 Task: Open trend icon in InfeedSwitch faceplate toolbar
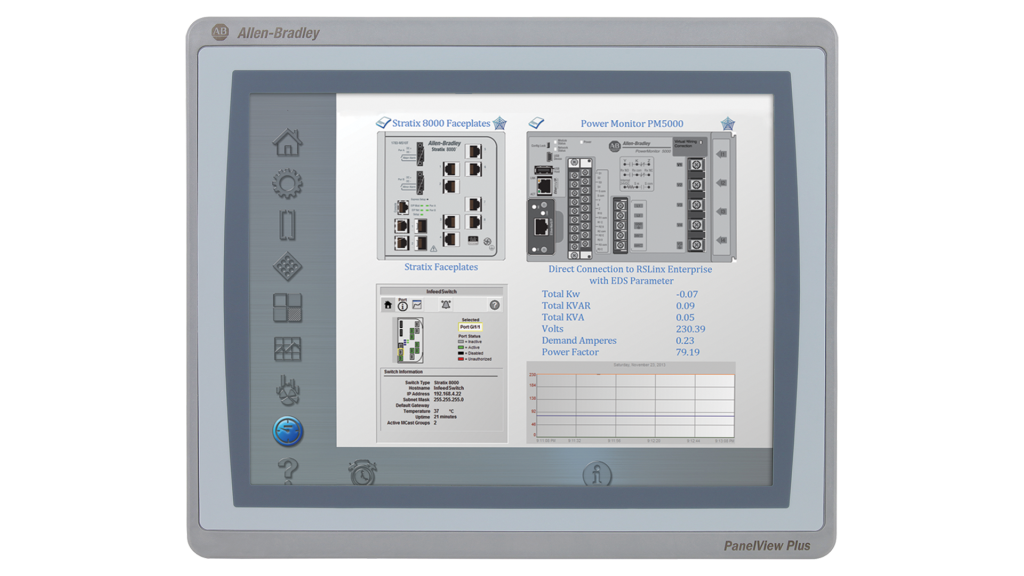point(417,305)
